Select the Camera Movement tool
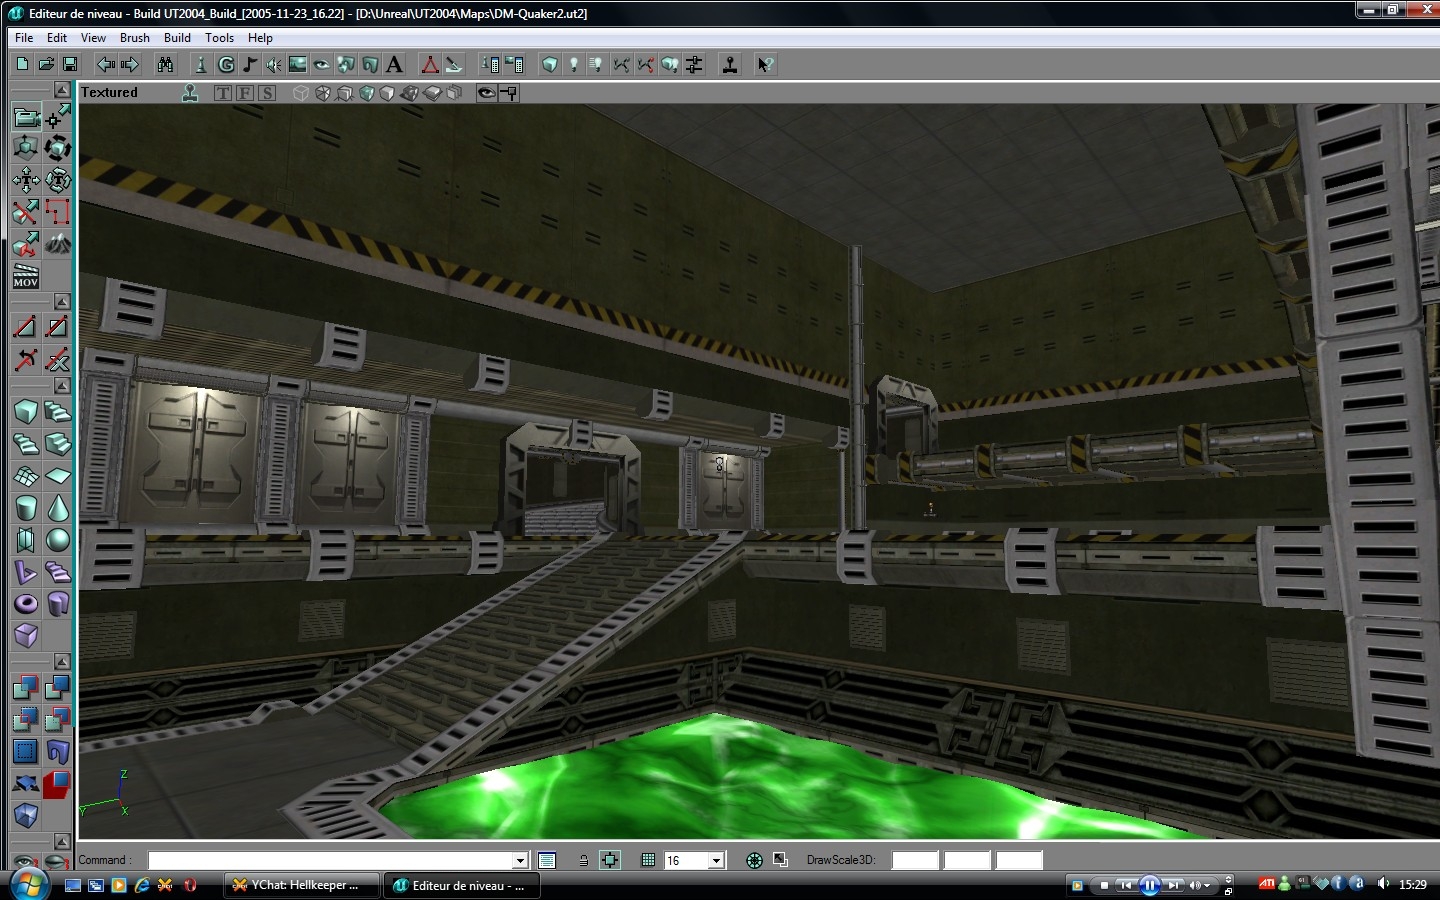The image size is (1440, 900). pos(25,117)
